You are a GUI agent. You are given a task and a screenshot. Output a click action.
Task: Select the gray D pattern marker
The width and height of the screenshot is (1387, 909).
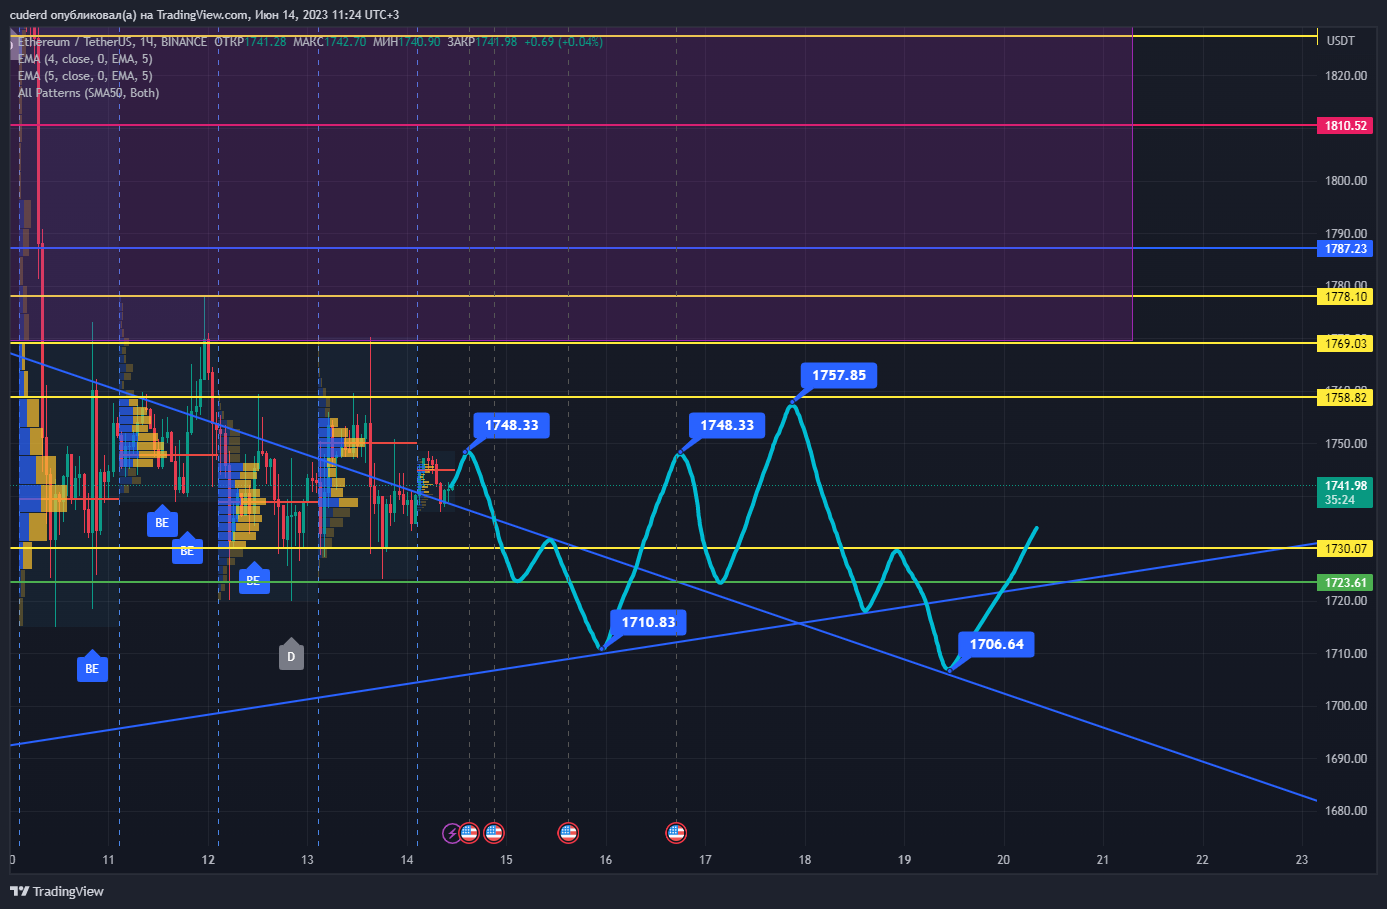coord(291,655)
